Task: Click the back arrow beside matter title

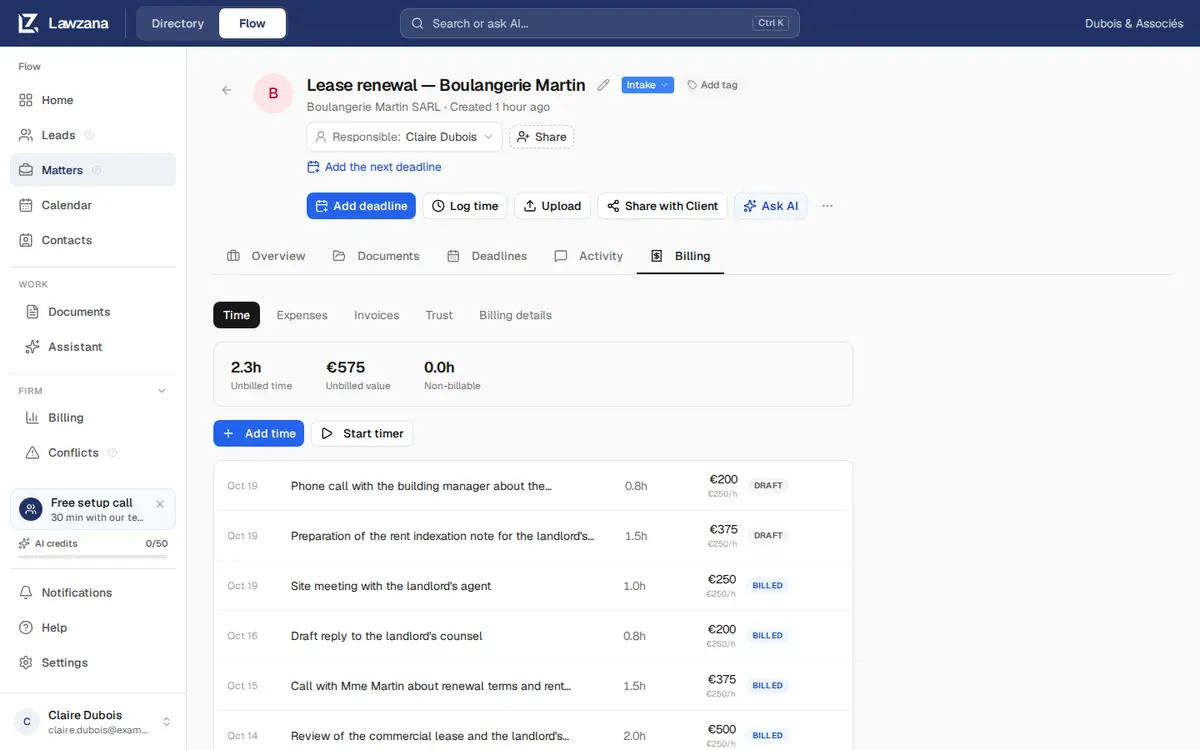Action: [x=226, y=90]
